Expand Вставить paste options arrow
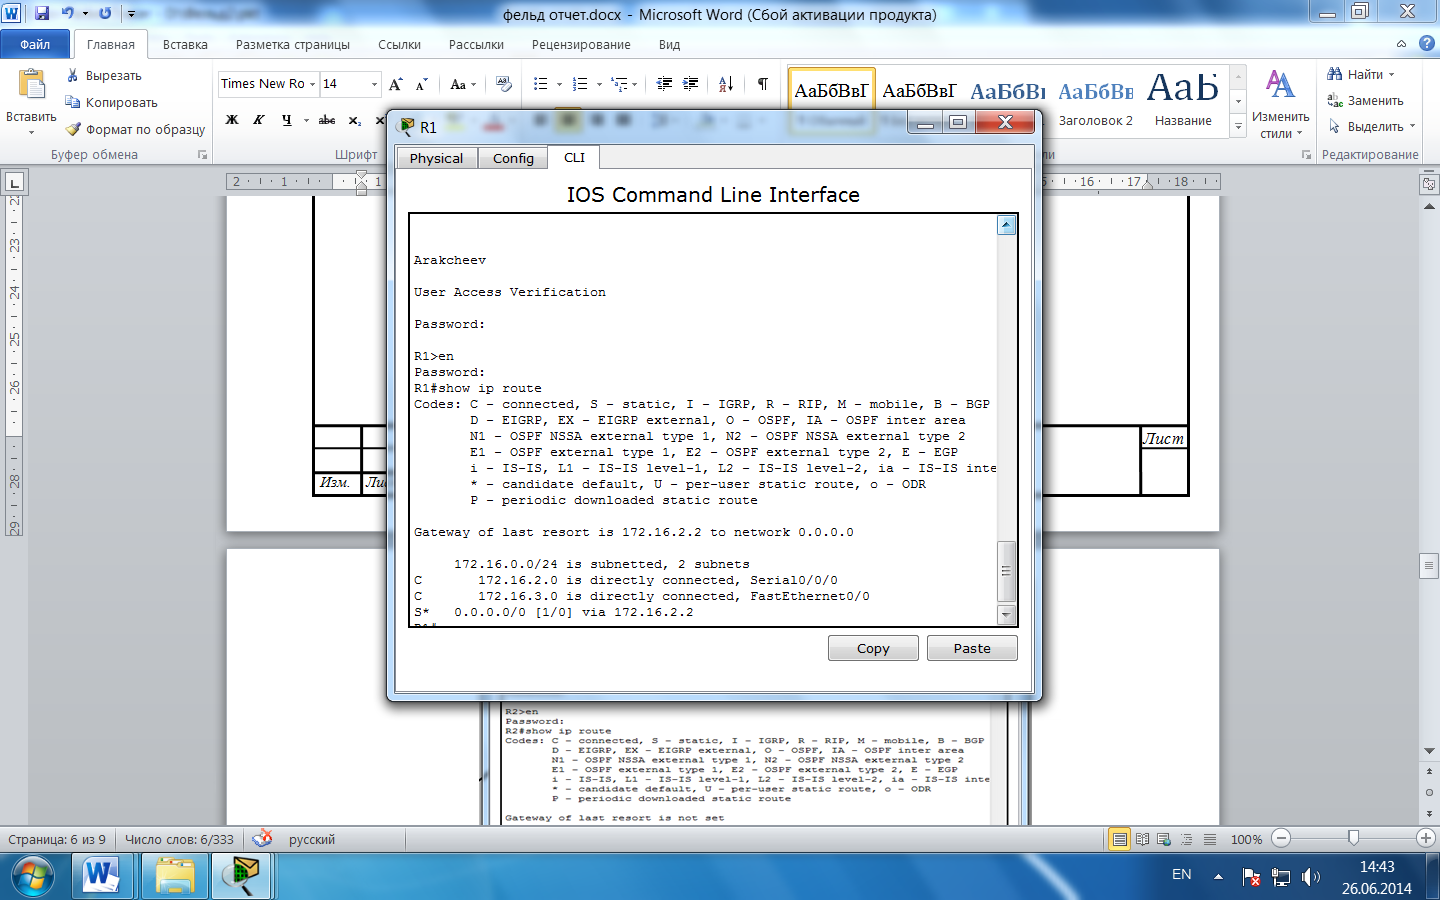The width and height of the screenshot is (1440, 900). coord(31,131)
